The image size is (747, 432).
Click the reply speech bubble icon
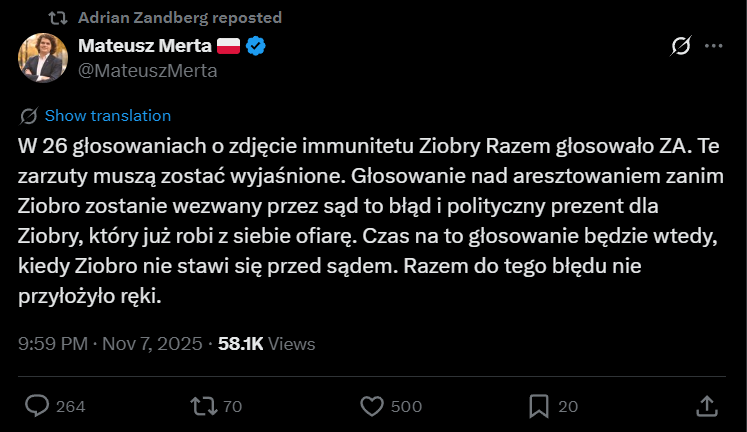click(37, 405)
